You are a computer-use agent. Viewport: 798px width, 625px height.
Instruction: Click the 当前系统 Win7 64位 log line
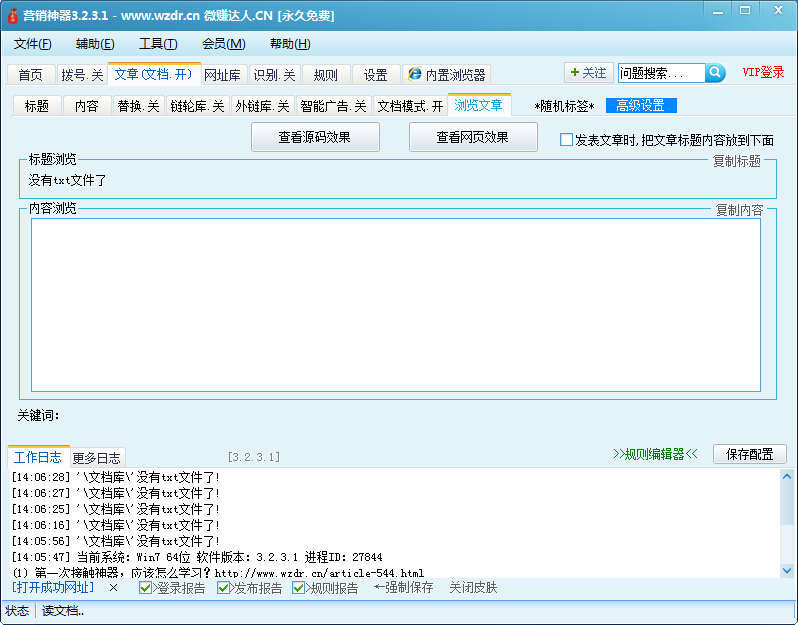click(197, 557)
